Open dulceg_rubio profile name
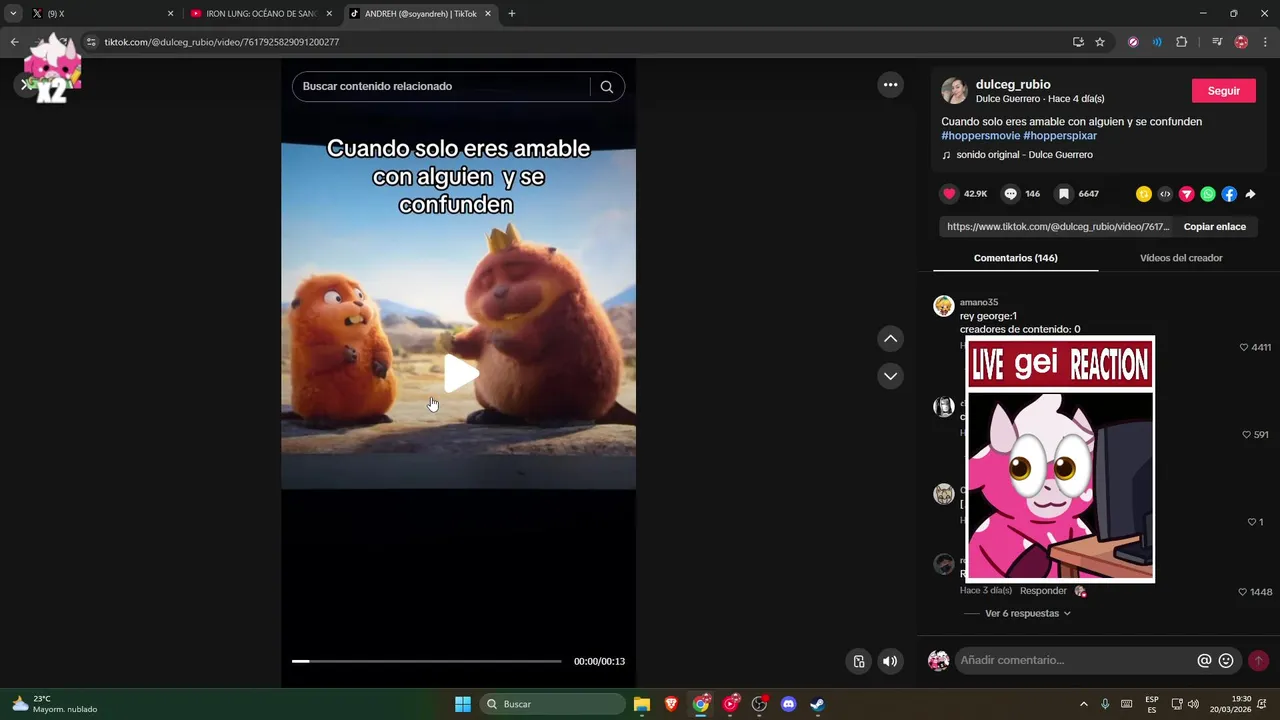This screenshot has width=1280, height=720. pyautogui.click(x=1013, y=85)
